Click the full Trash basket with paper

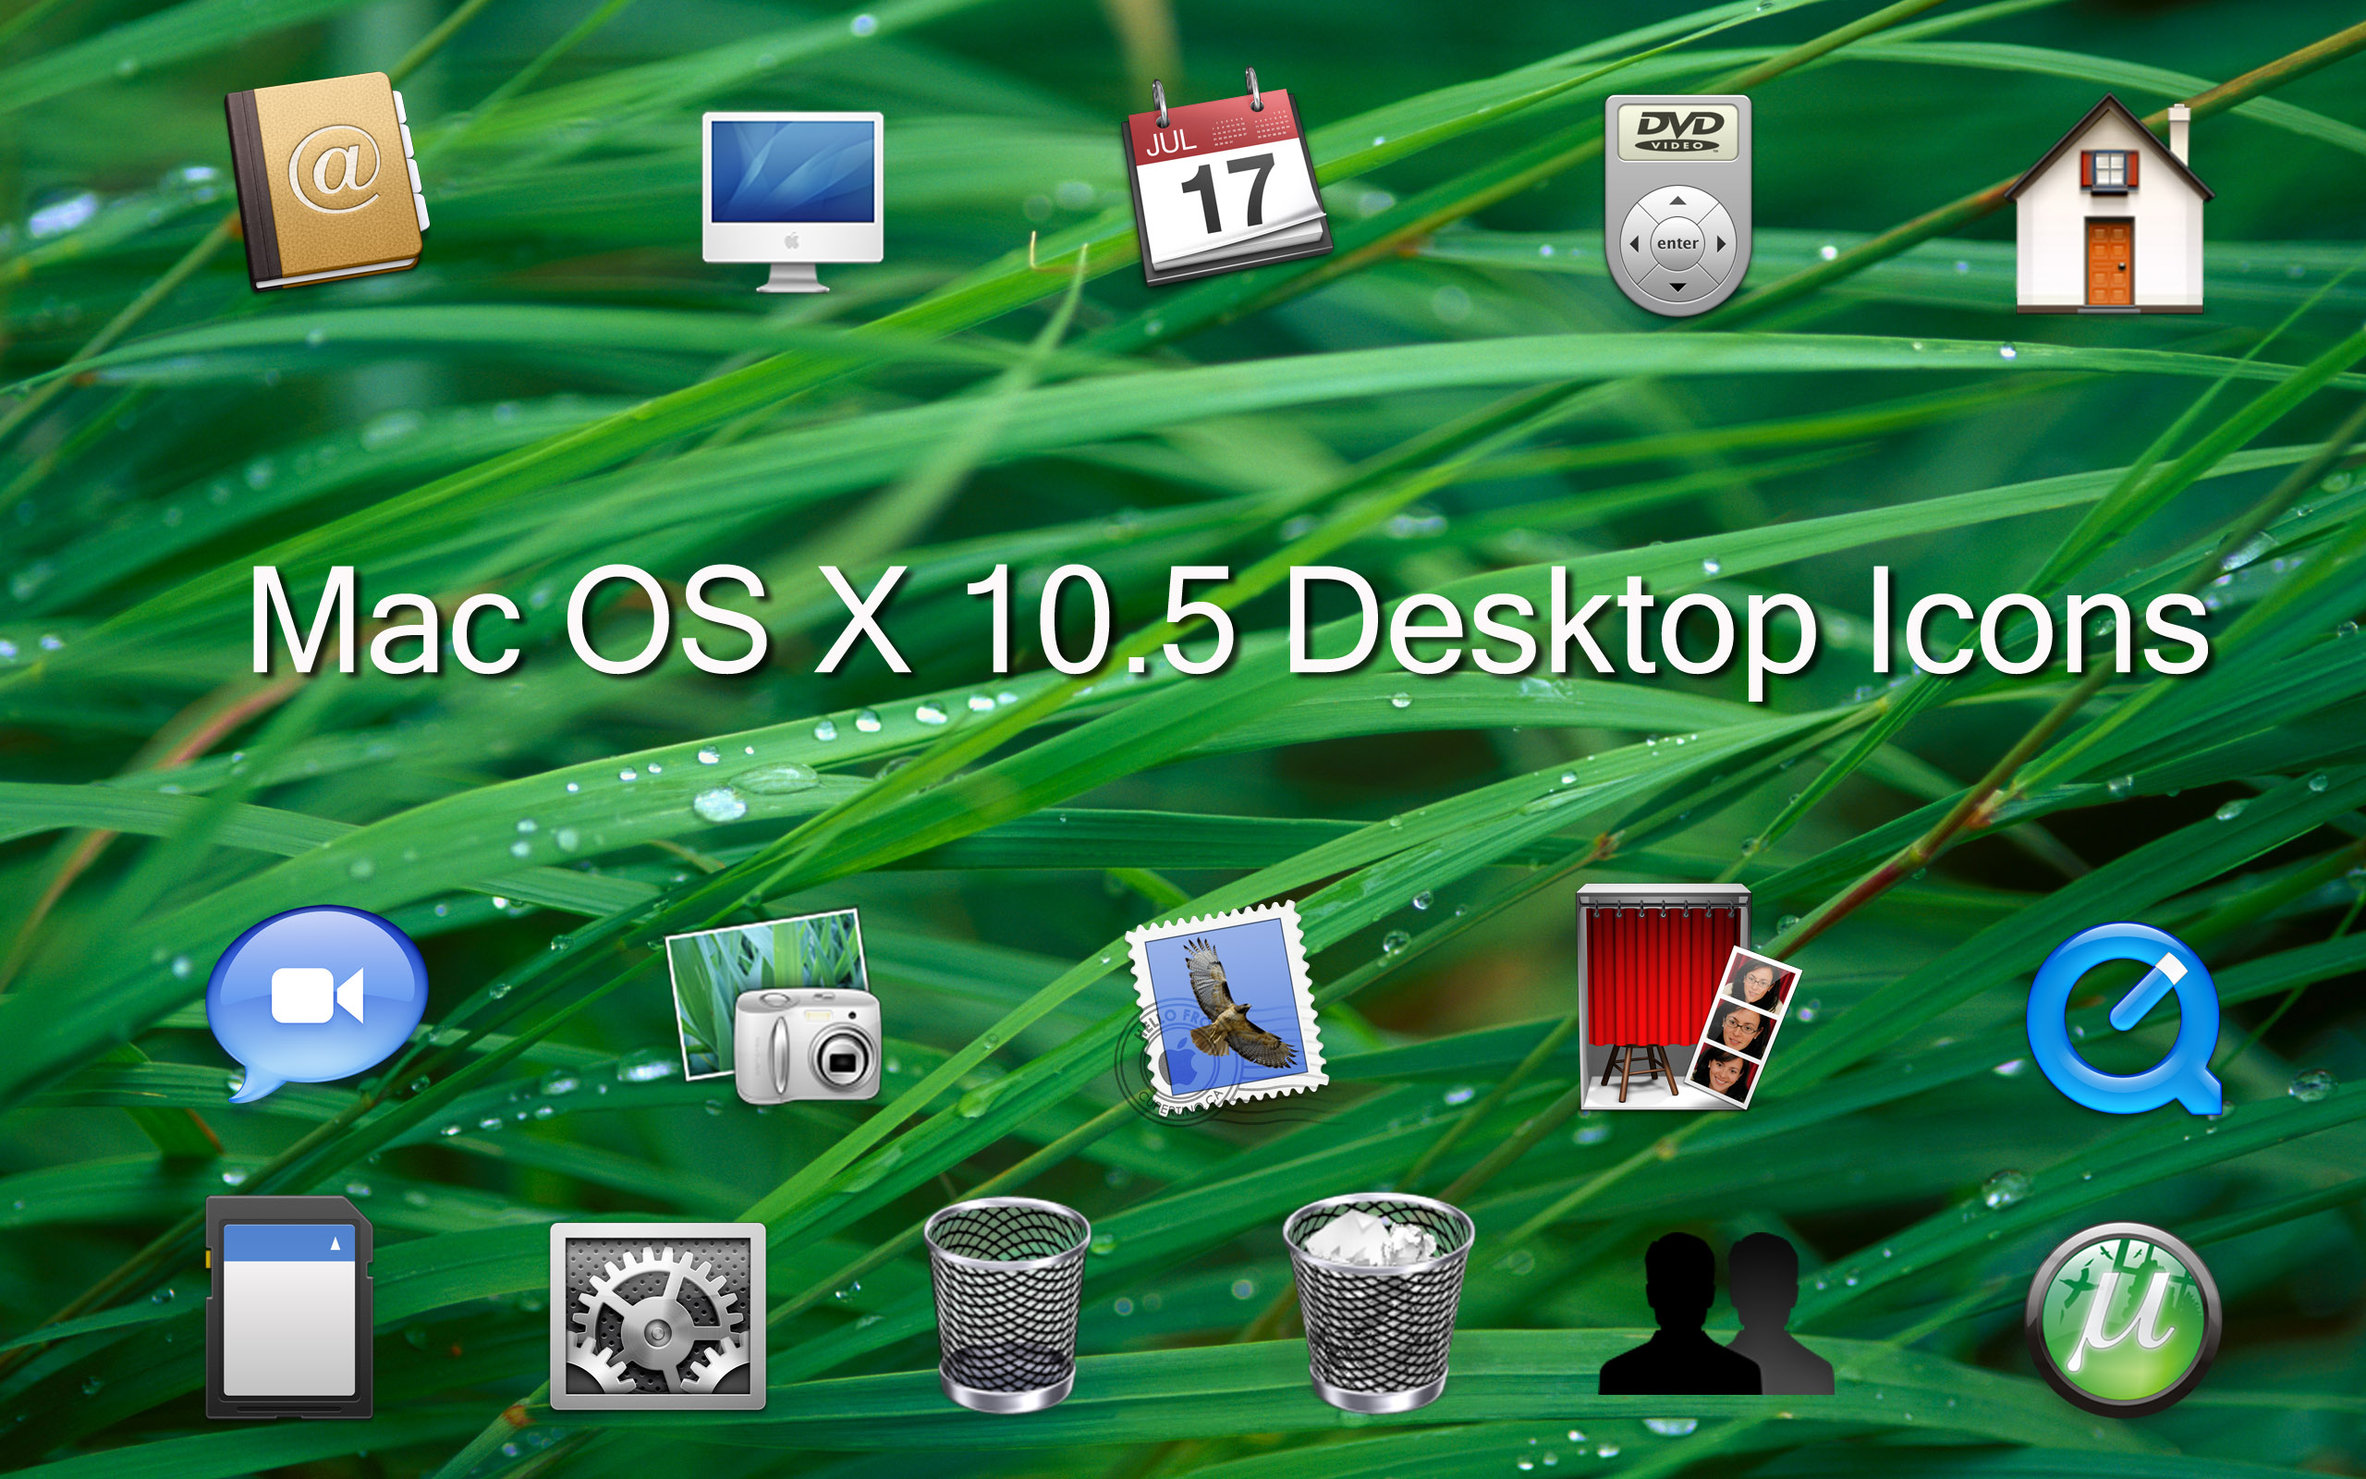point(1378,1302)
